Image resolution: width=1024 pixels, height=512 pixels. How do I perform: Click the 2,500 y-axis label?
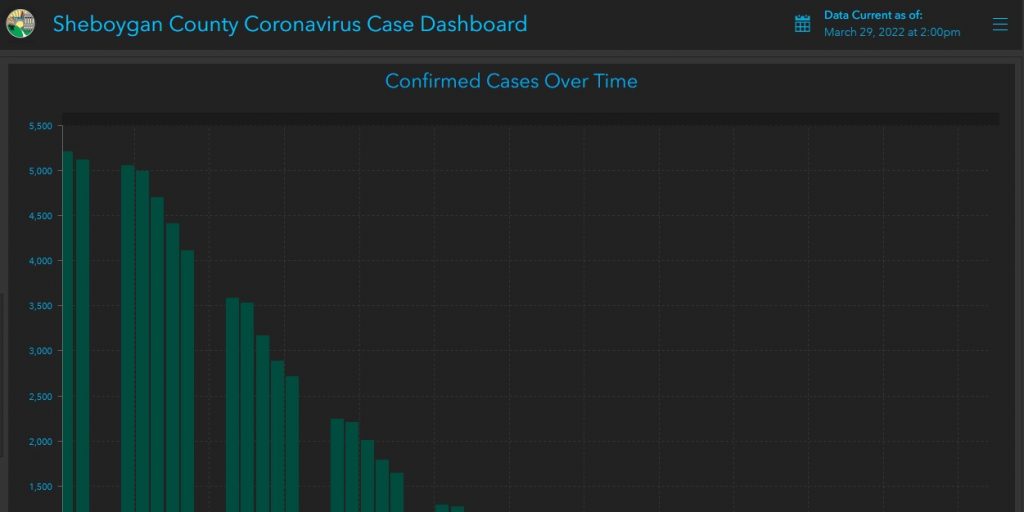40,397
